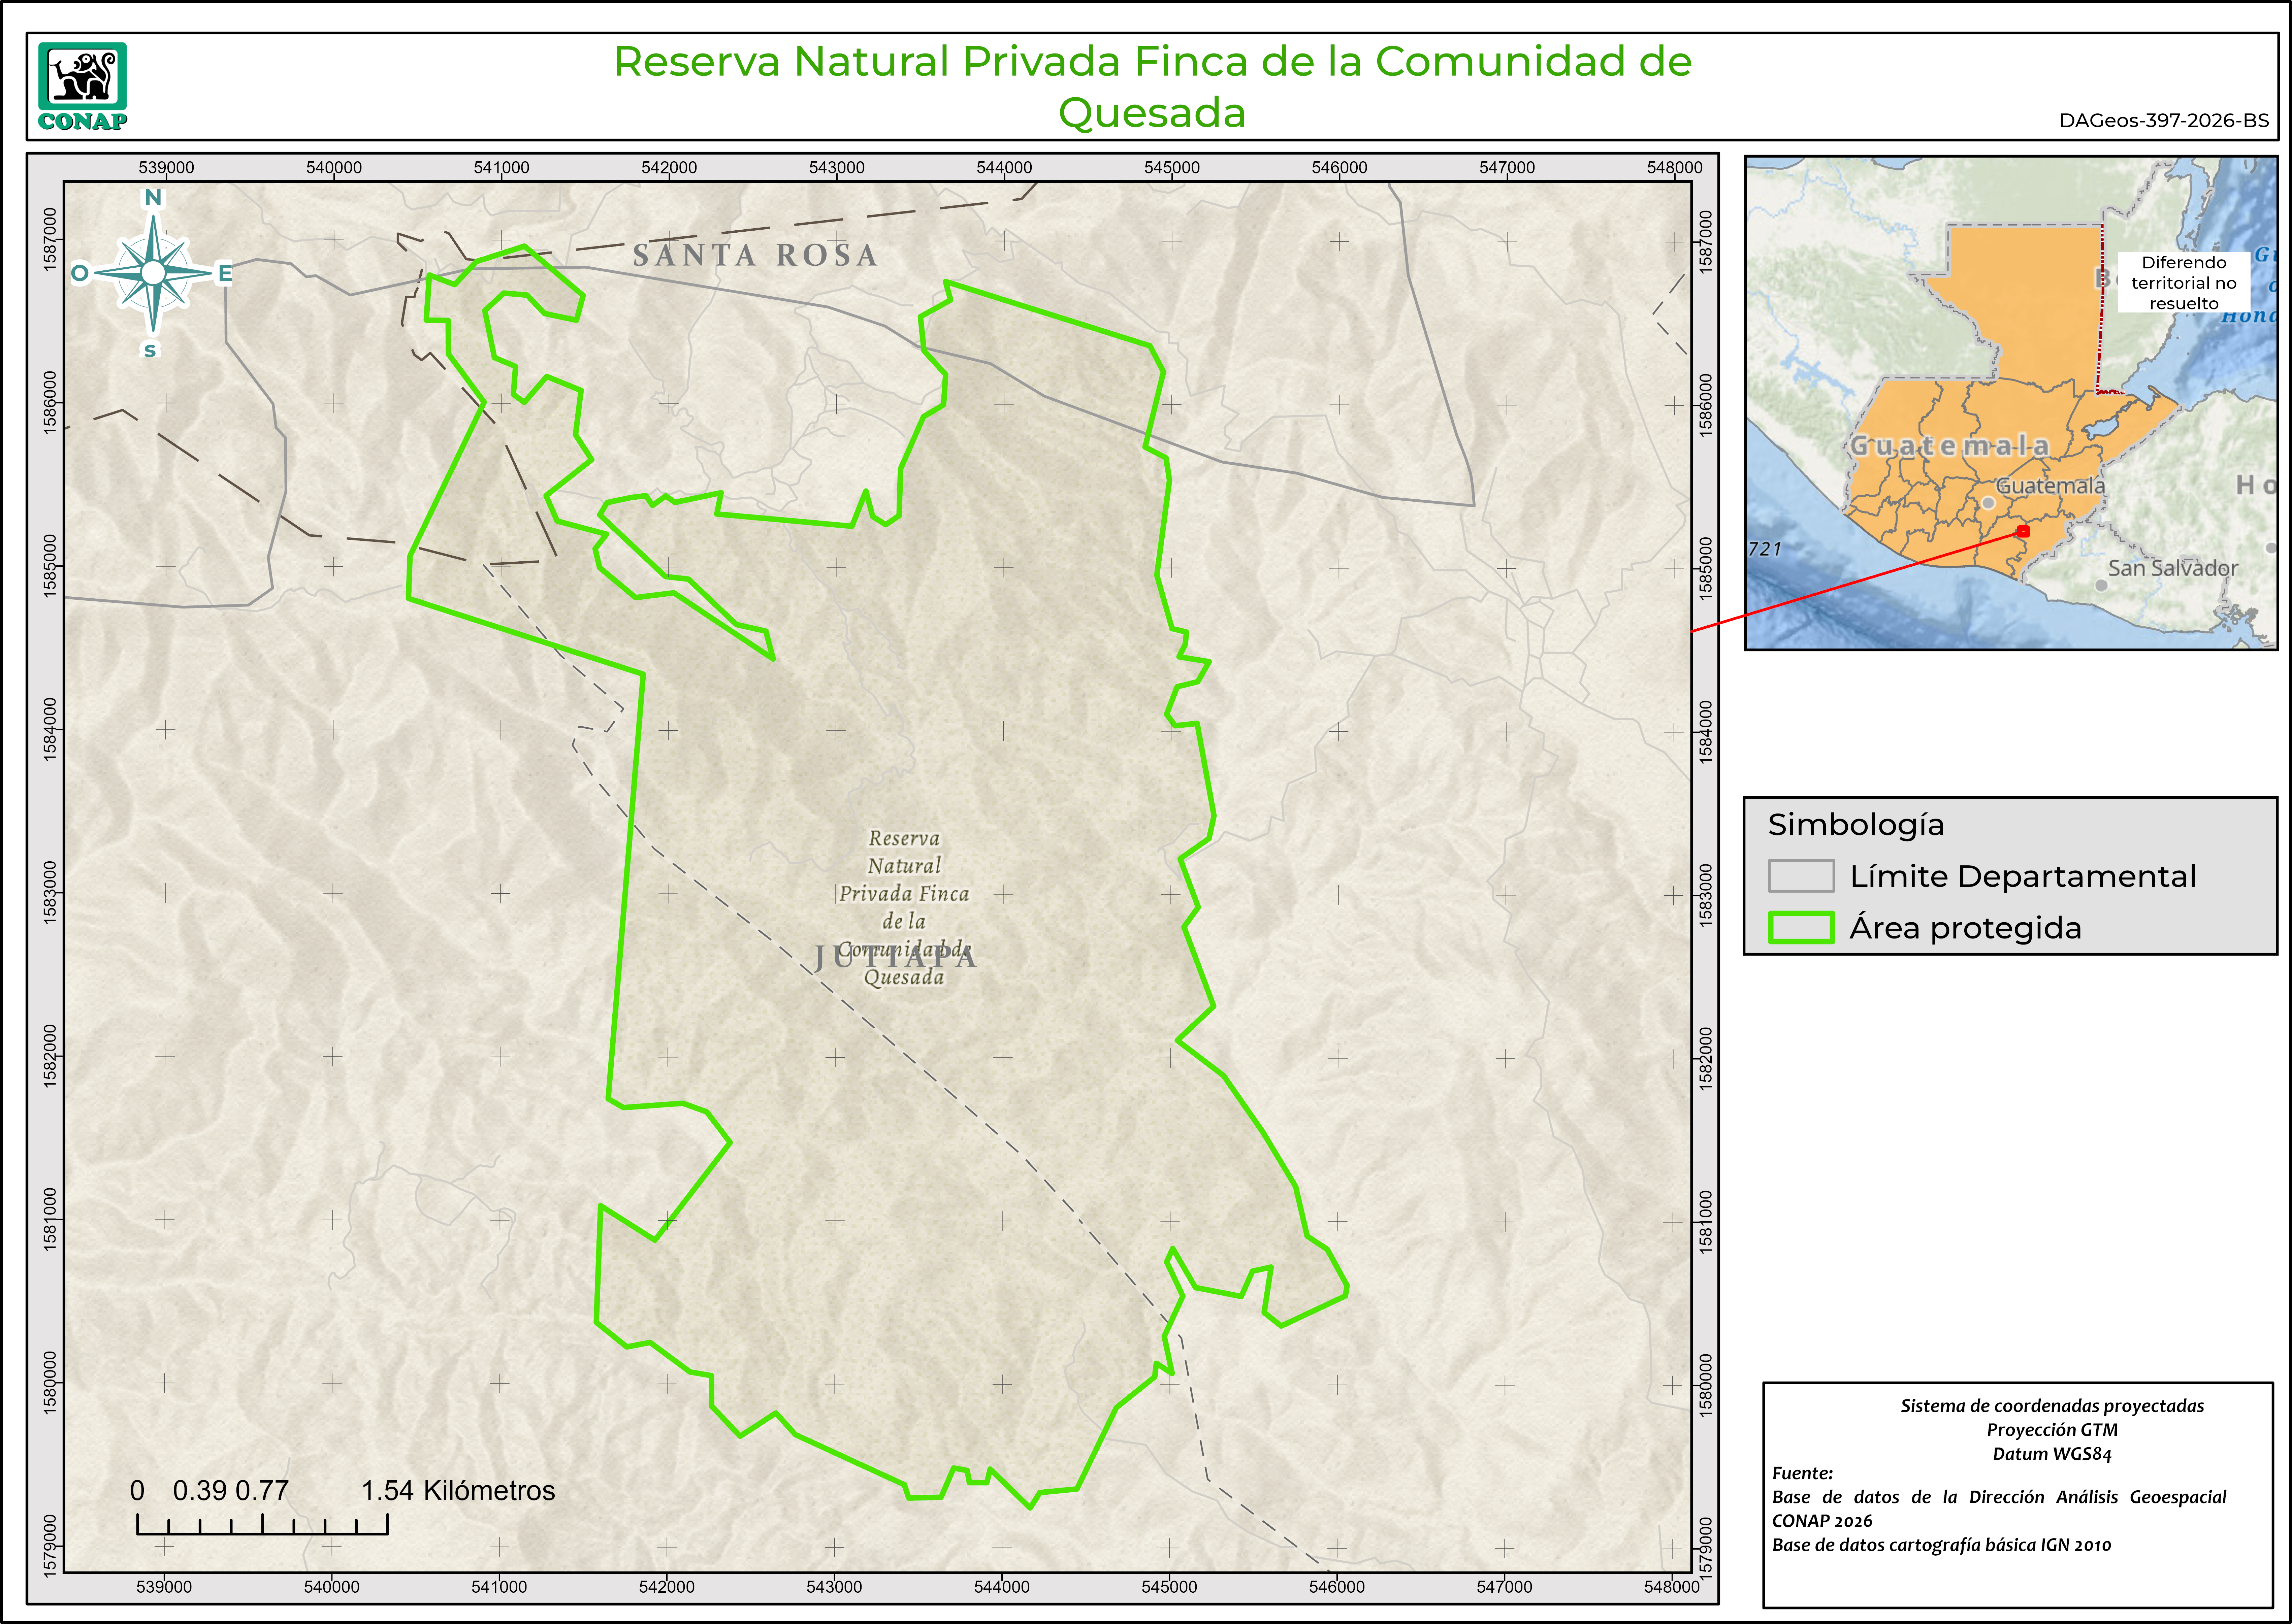Click the Simbología legend heading
This screenshot has height=1624, width=2292.
click(x=1856, y=825)
